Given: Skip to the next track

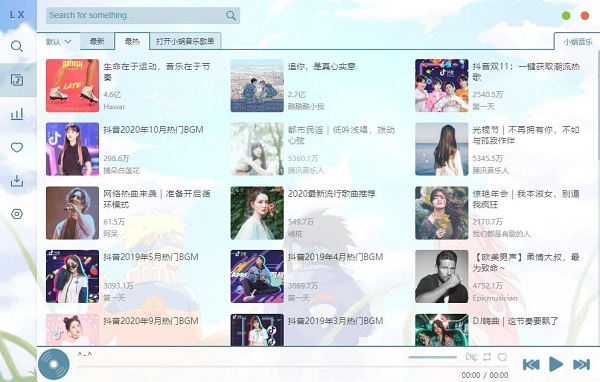Looking at the screenshot, I should (x=581, y=364).
